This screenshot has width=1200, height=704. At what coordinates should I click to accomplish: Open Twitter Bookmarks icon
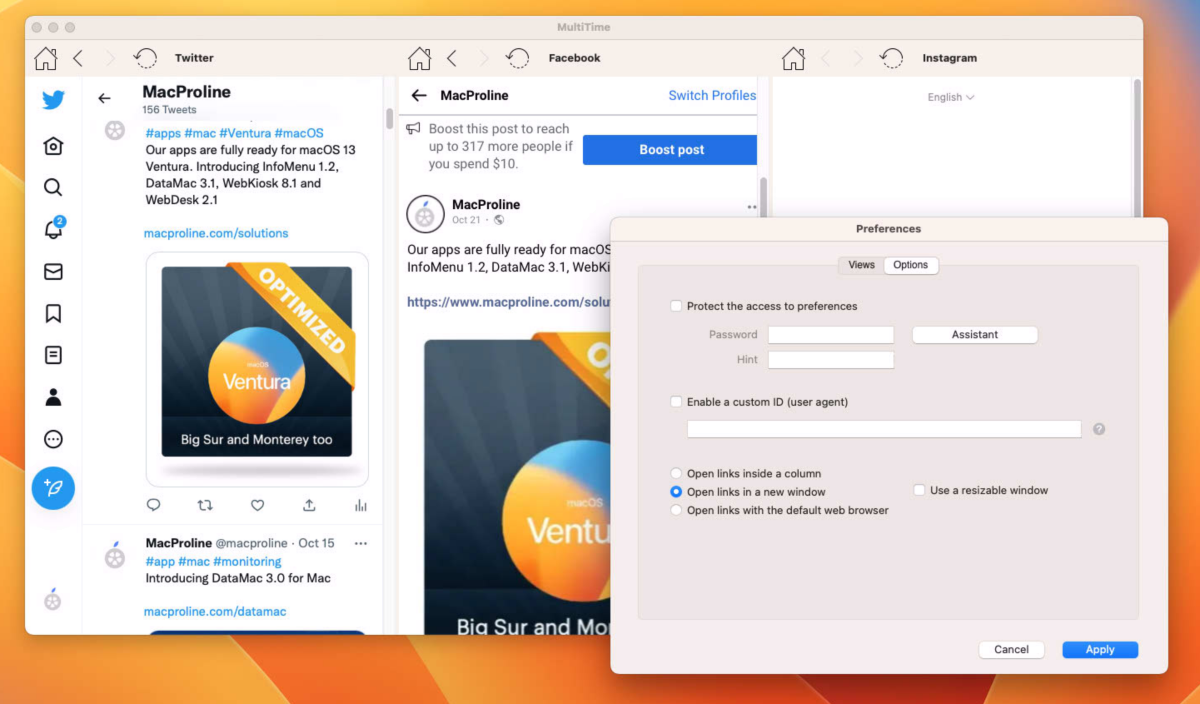(53, 313)
